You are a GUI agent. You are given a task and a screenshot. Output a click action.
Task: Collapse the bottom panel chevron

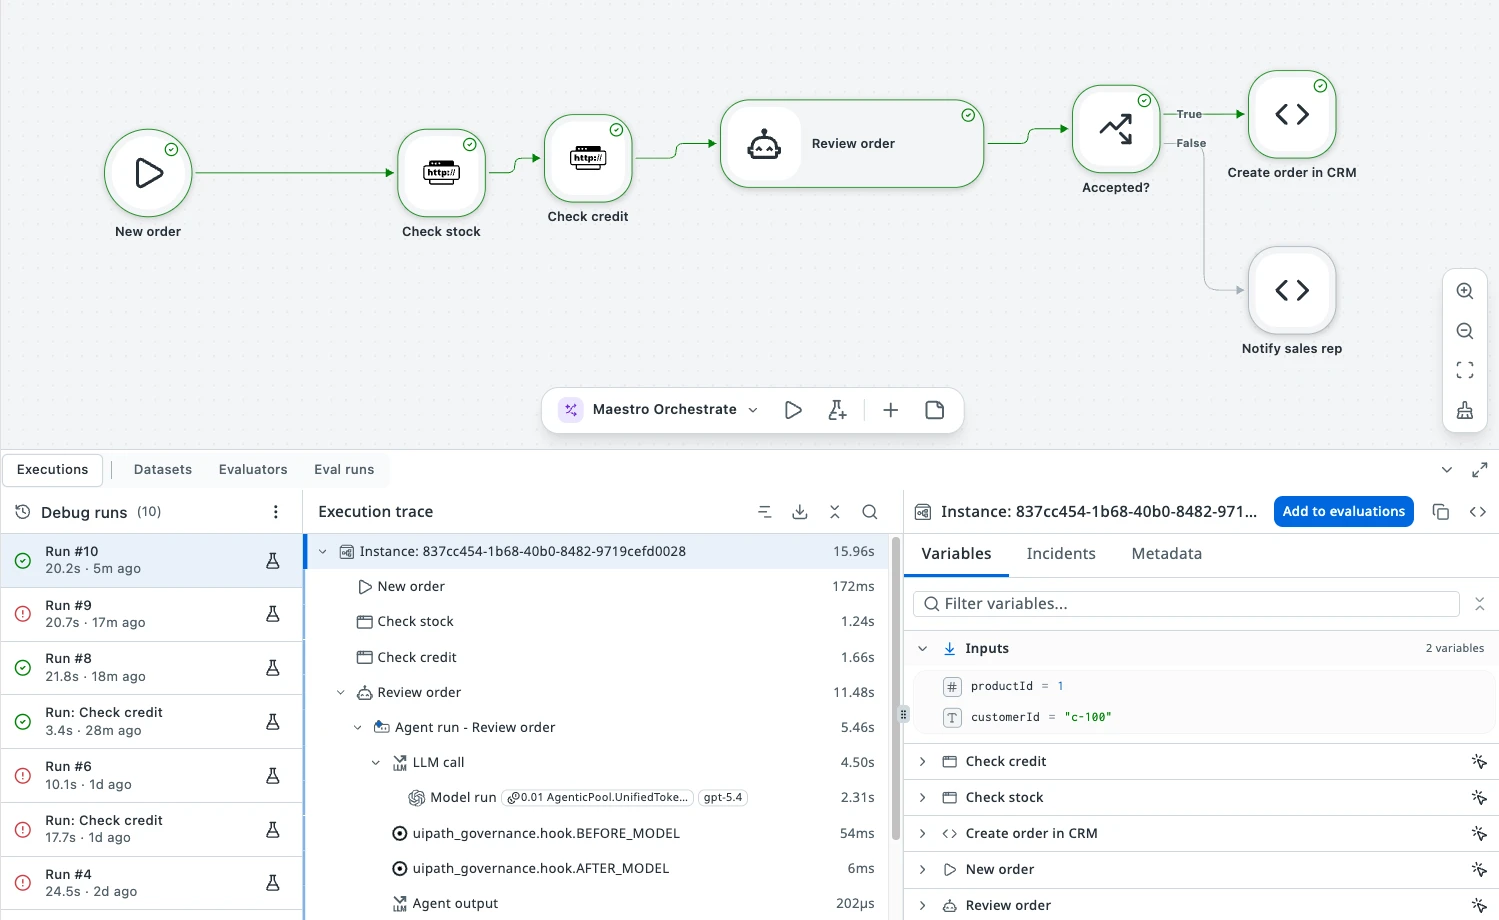1447,470
